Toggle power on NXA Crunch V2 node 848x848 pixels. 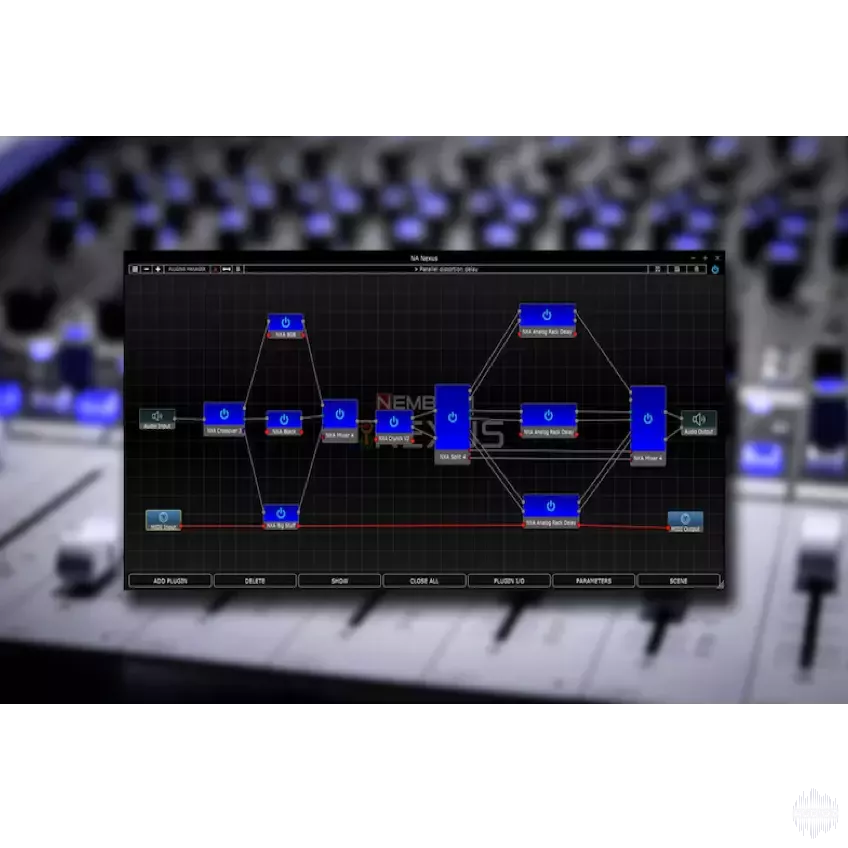(394, 422)
